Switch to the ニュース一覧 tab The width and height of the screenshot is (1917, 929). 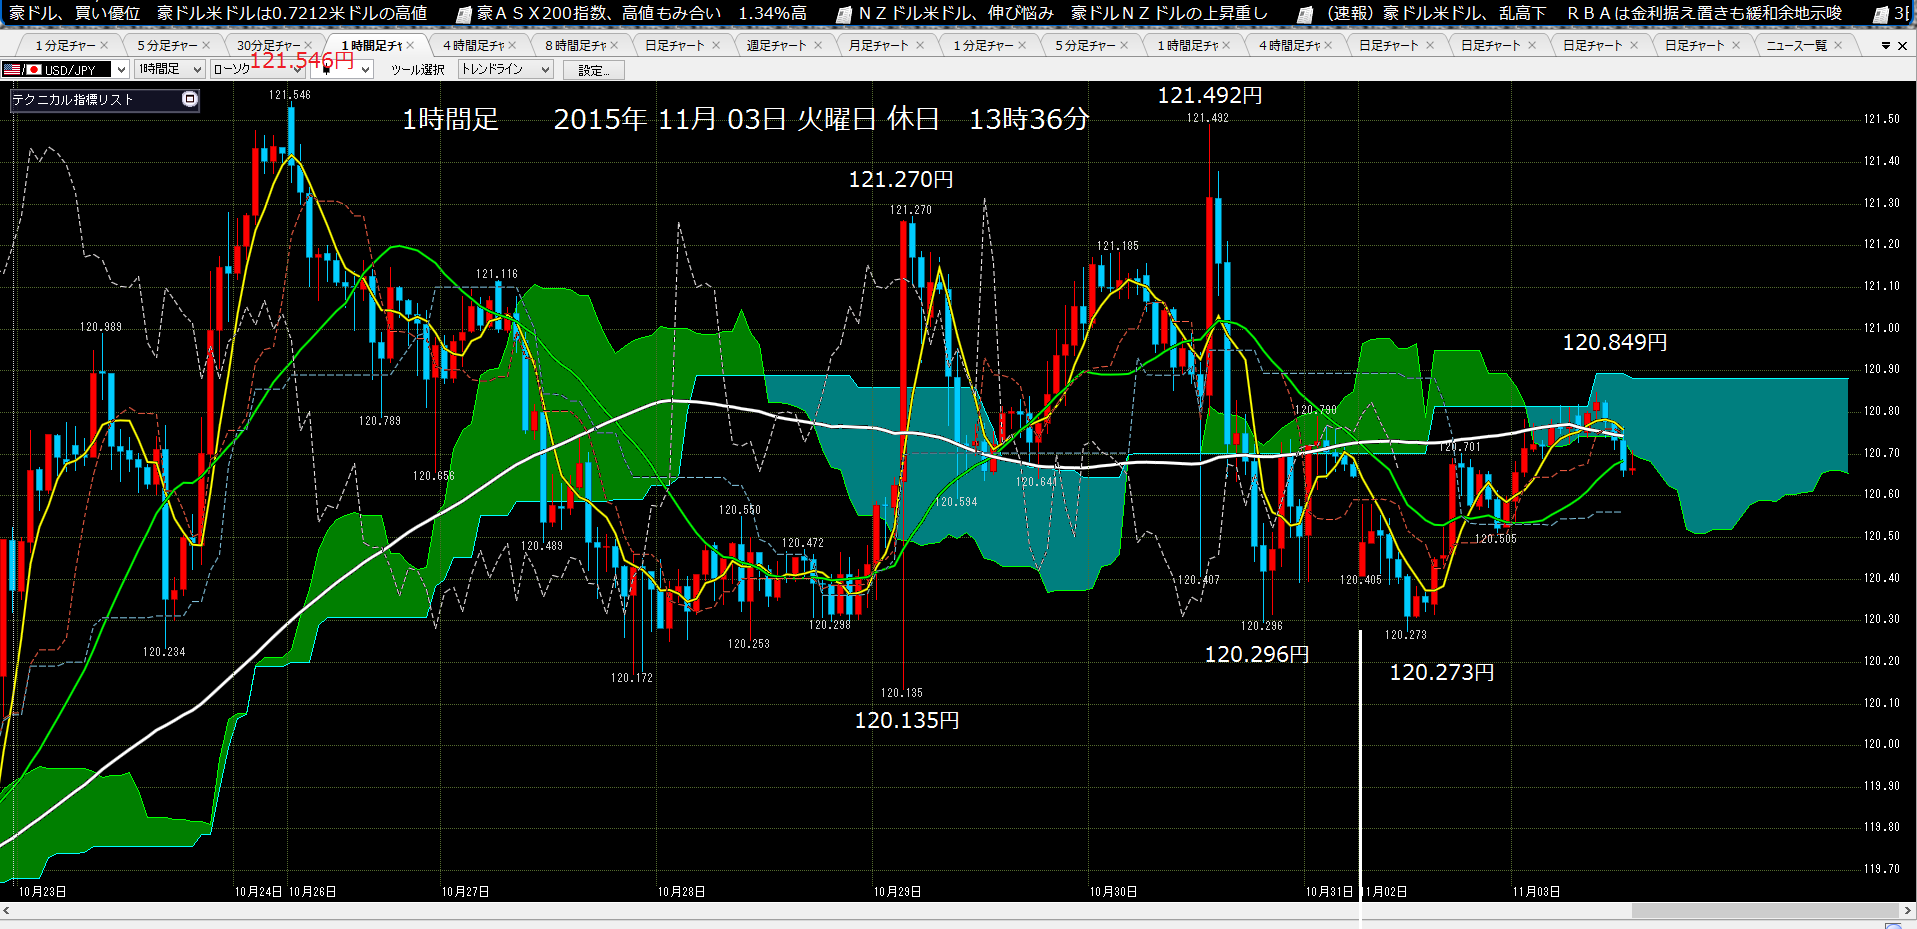[x=1797, y=45]
